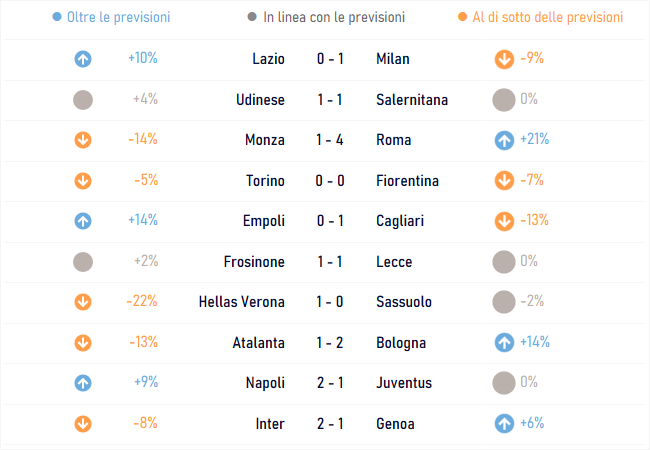Select the 'In linea con le previsioni' legend
Viewport: 650px width, 450px height.
tap(326, 17)
